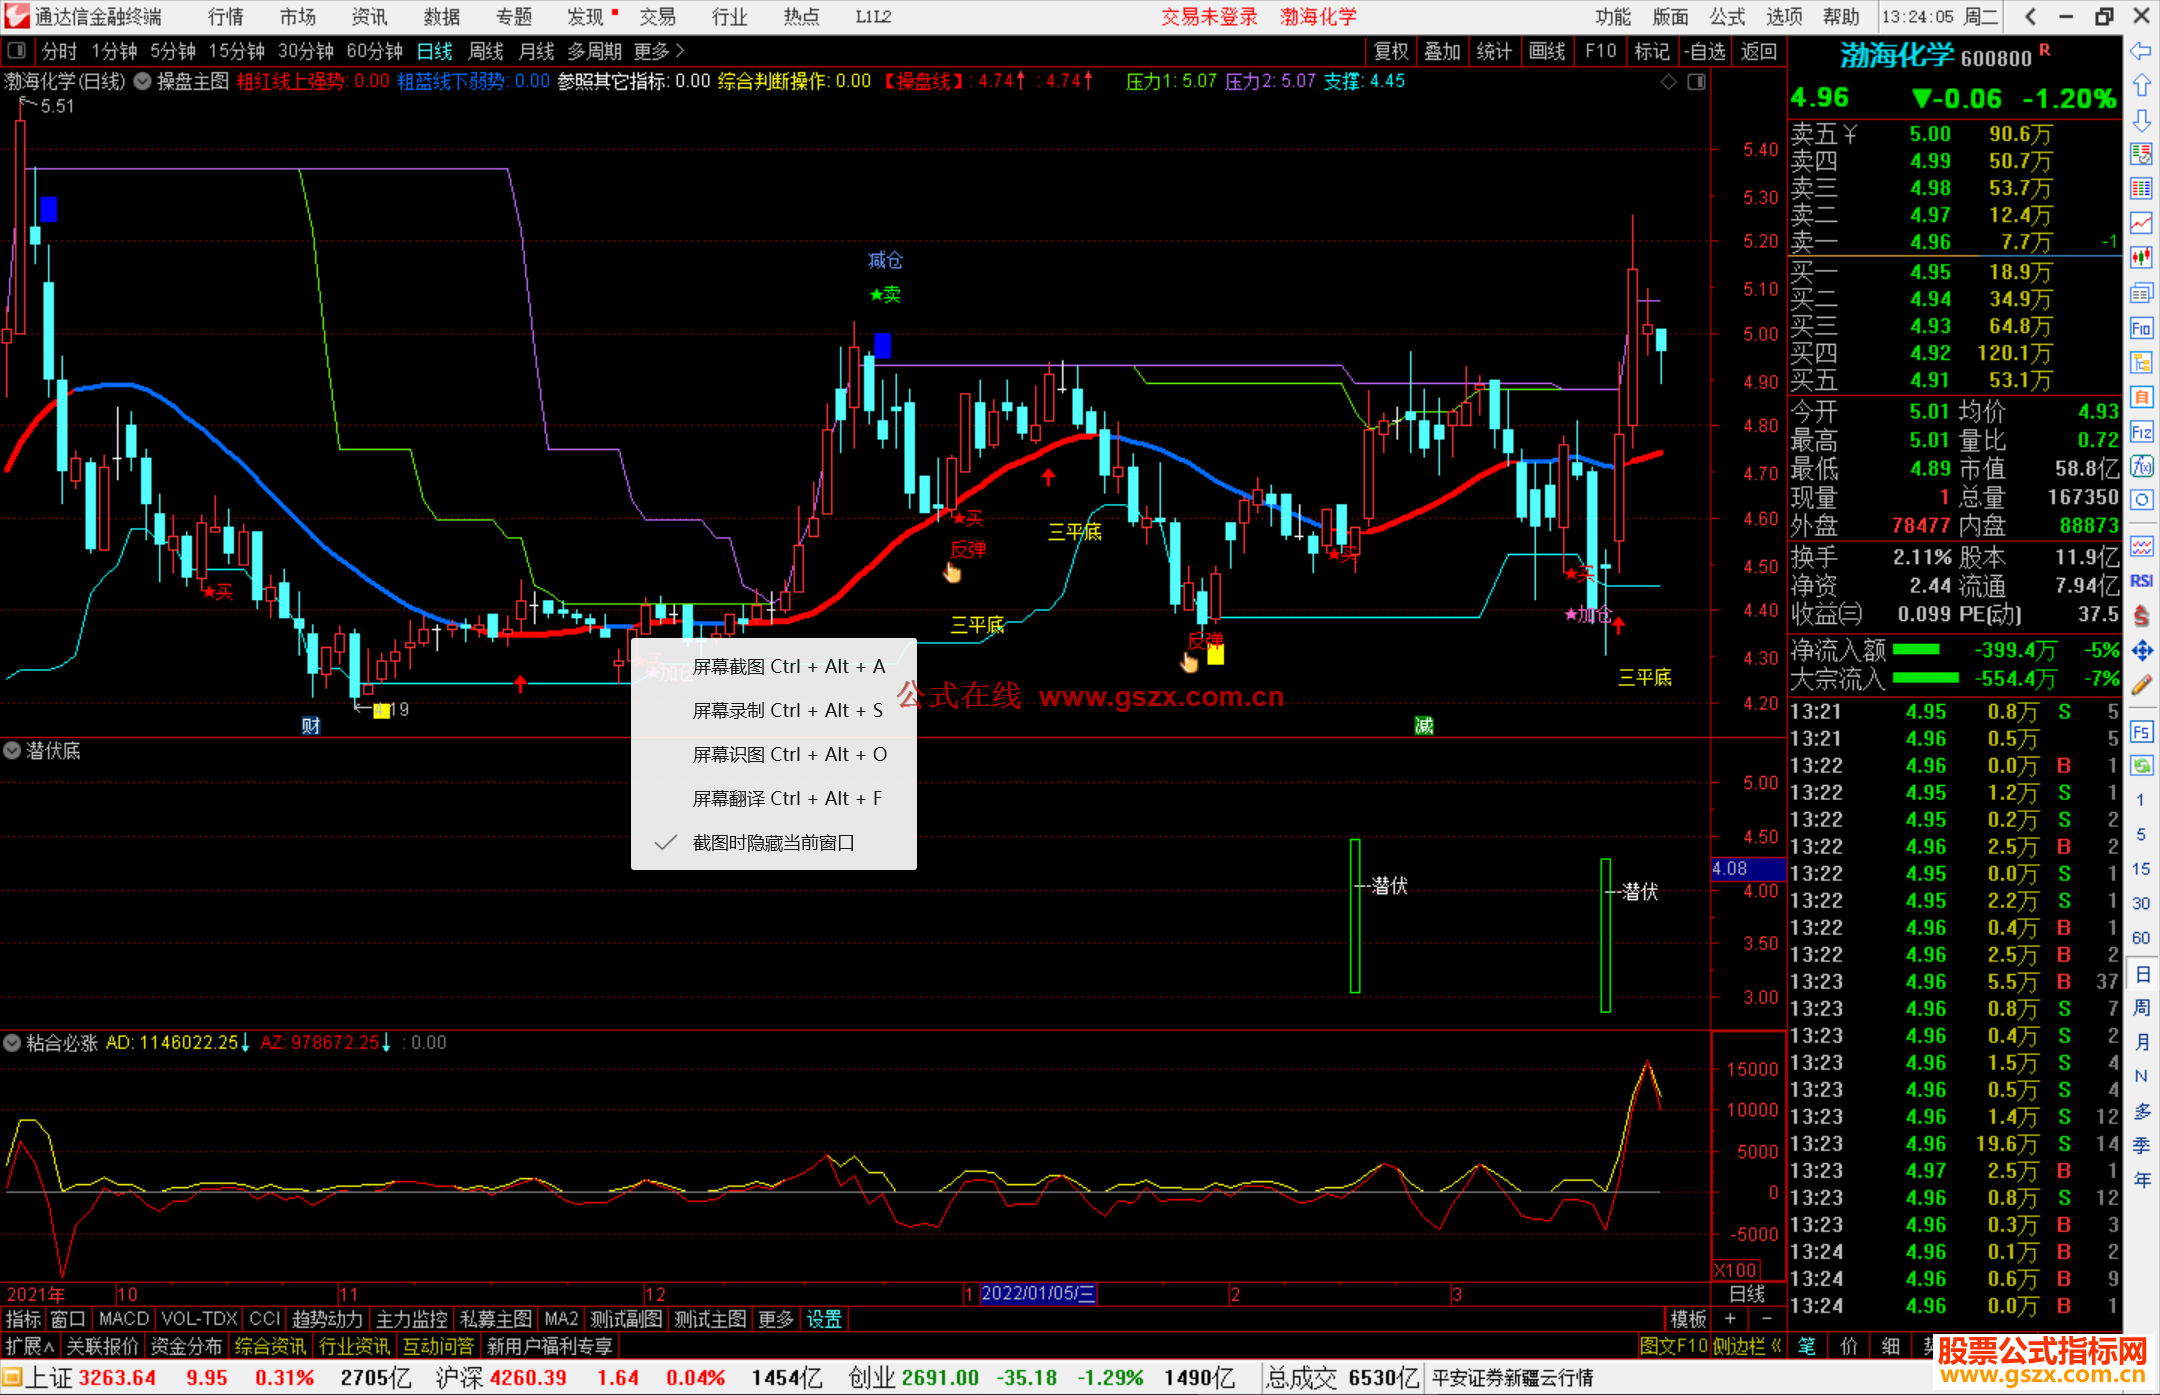Click the 画线 draw line button
The image size is (2160, 1395).
pos(1547,51)
